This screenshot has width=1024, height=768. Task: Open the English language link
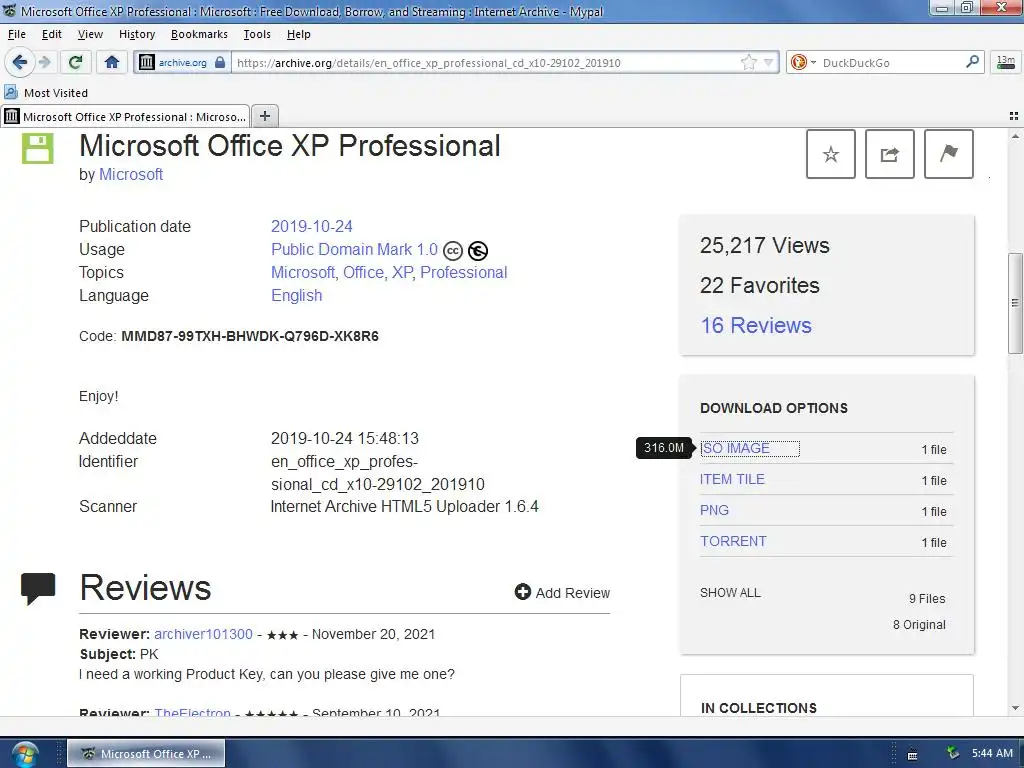coord(296,296)
